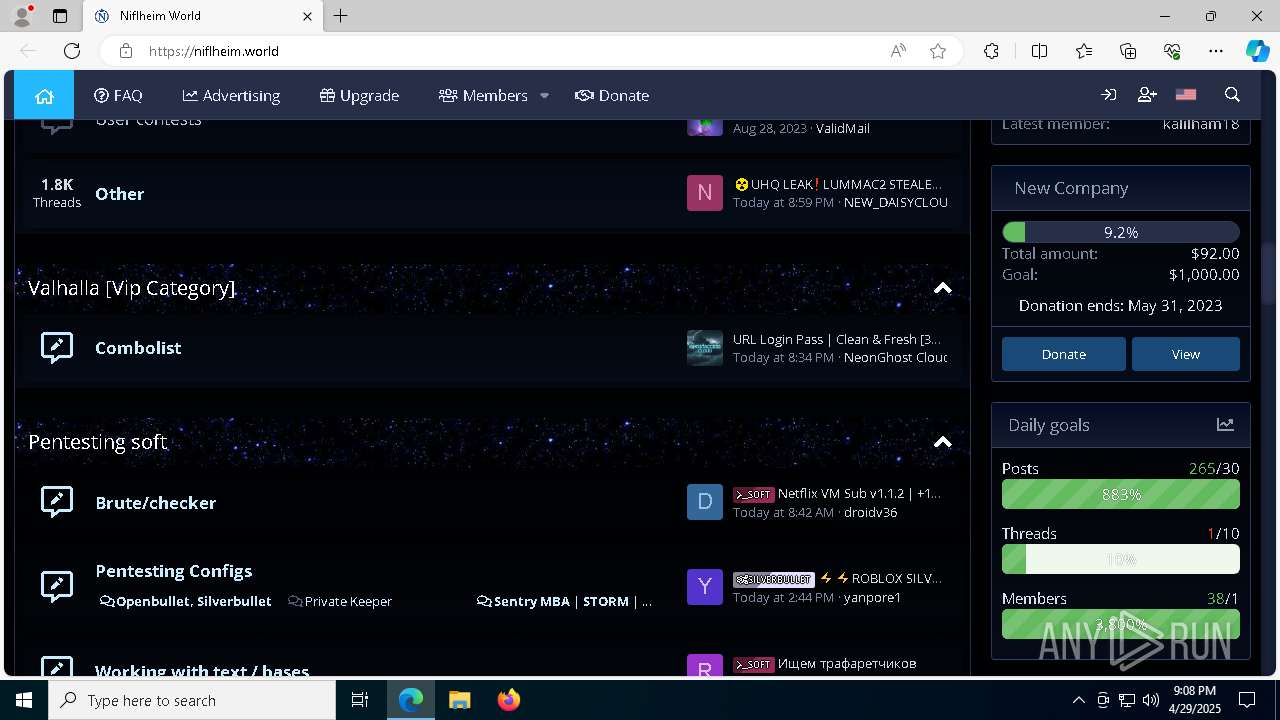Viewport: 1280px width, 720px height.
Task: Open the Copilot sidebar icon
Action: point(1257,51)
